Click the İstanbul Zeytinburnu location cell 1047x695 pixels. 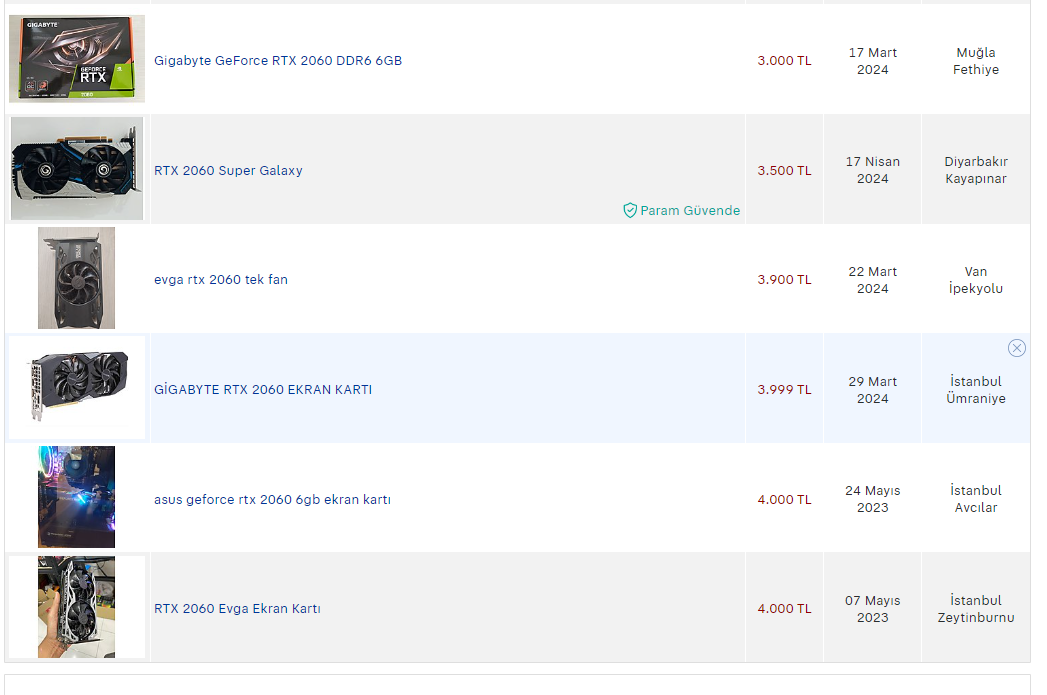975,609
